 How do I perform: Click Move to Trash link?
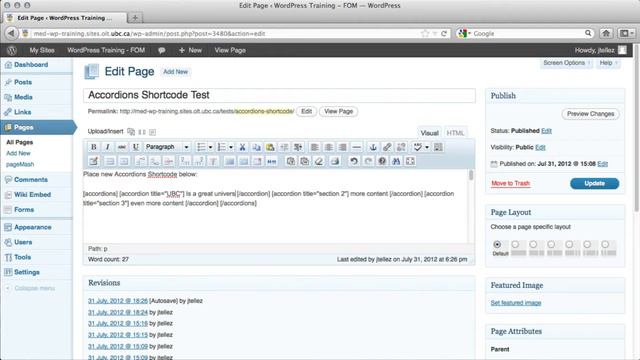(510, 183)
